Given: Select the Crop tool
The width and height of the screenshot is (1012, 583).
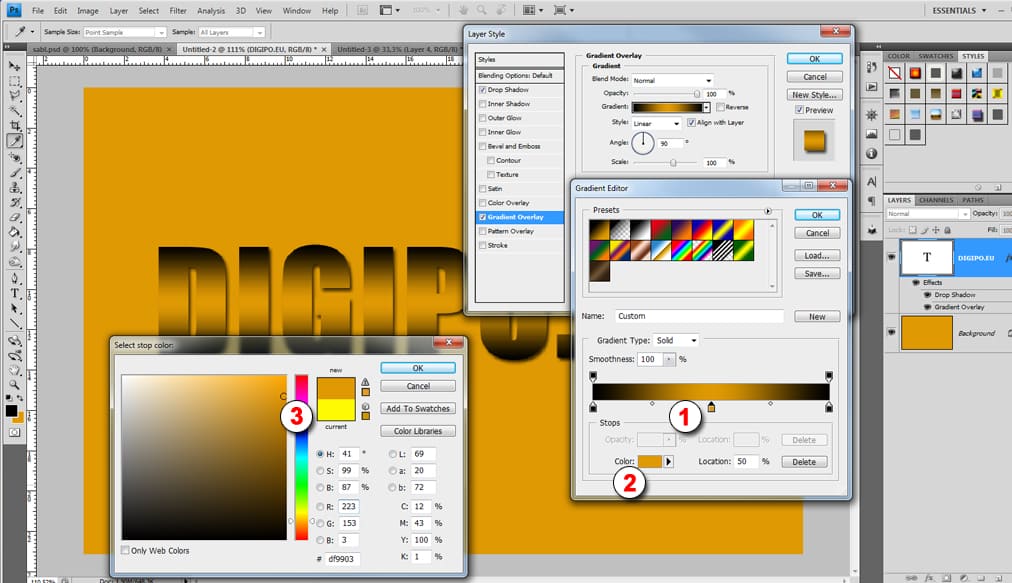Looking at the screenshot, I should pos(16,126).
